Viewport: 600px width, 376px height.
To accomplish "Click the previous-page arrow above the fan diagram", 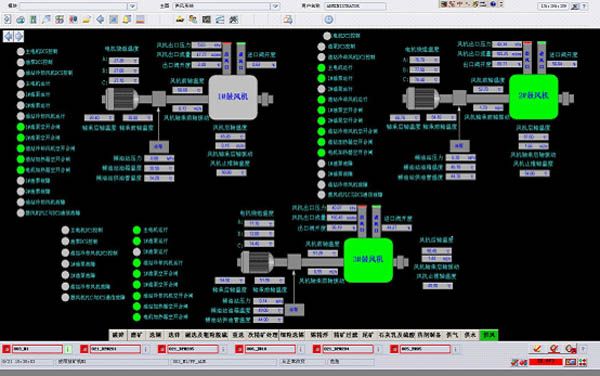I will 8,36.
